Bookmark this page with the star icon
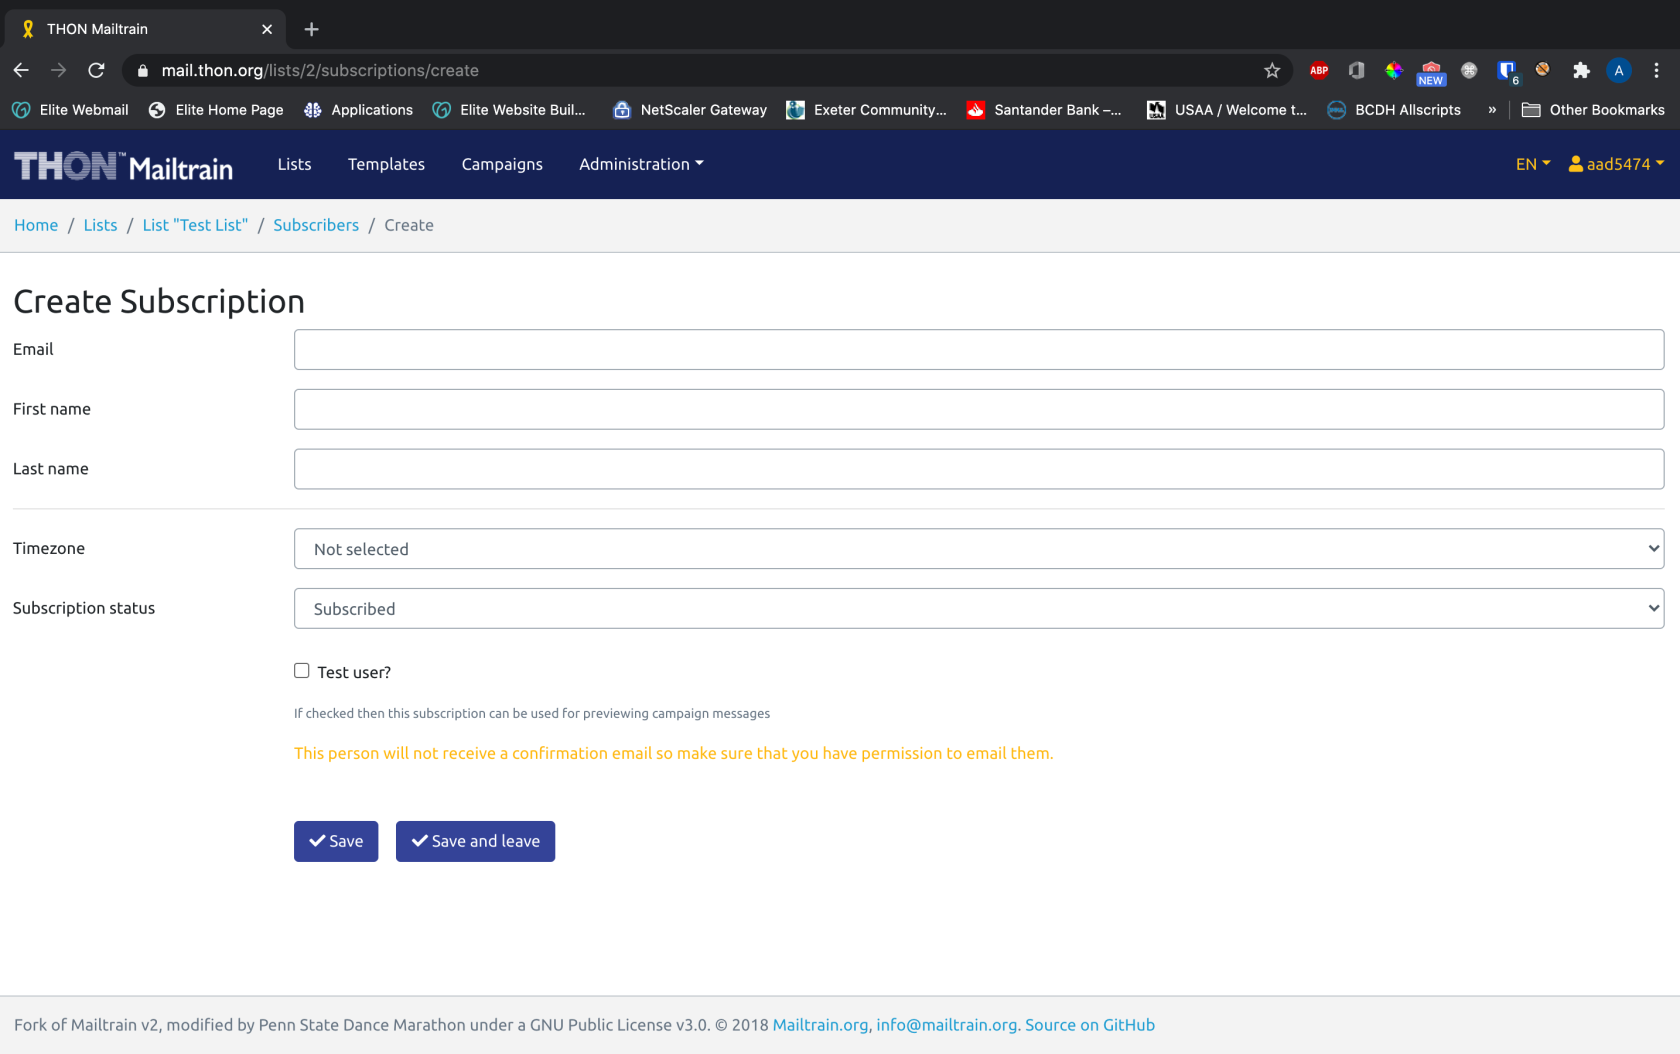The width and height of the screenshot is (1680, 1054). coord(1272,70)
